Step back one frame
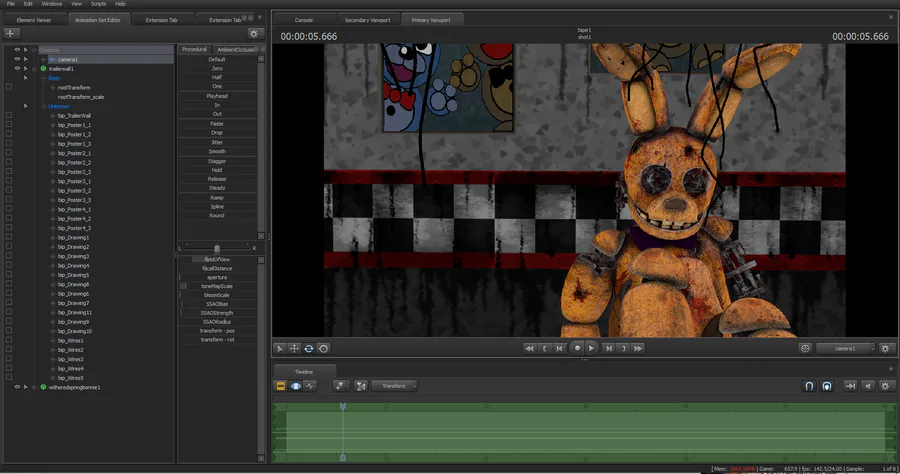This screenshot has width=900, height=474. tap(560, 348)
